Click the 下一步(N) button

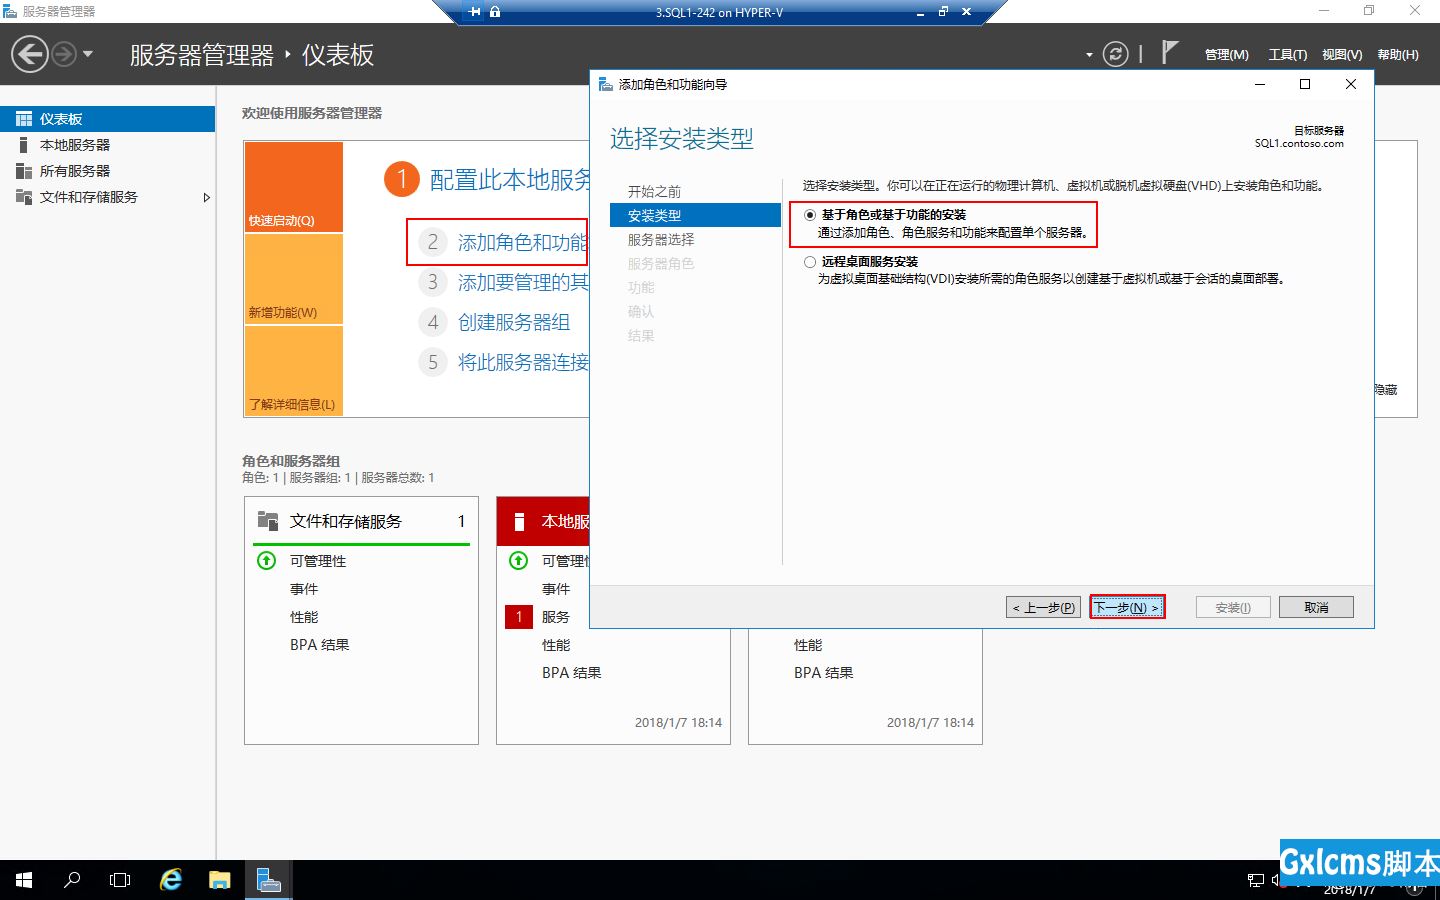coord(1127,607)
